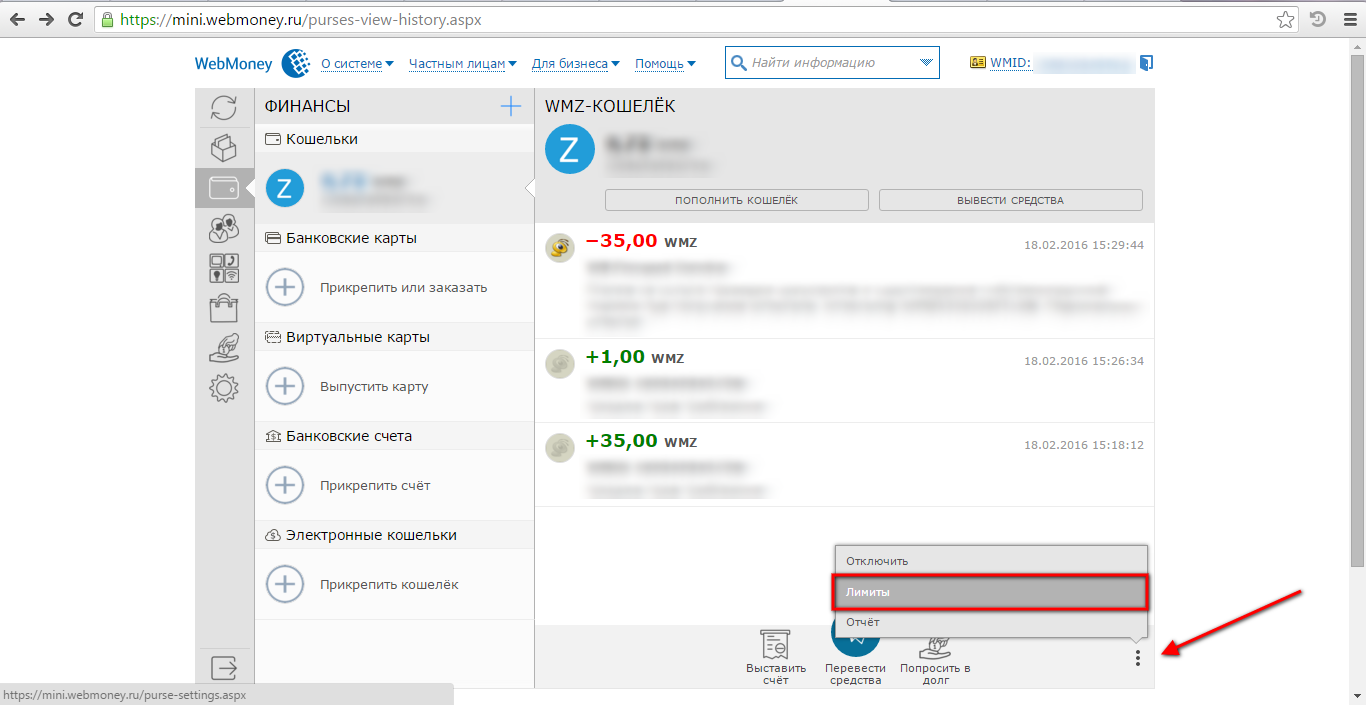Open the payments services grid sidebar icon
1366x705 pixels.
coord(224,268)
